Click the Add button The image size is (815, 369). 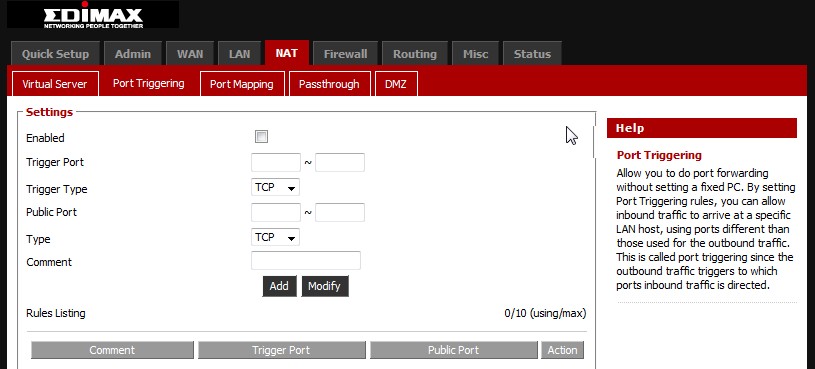(279, 286)
